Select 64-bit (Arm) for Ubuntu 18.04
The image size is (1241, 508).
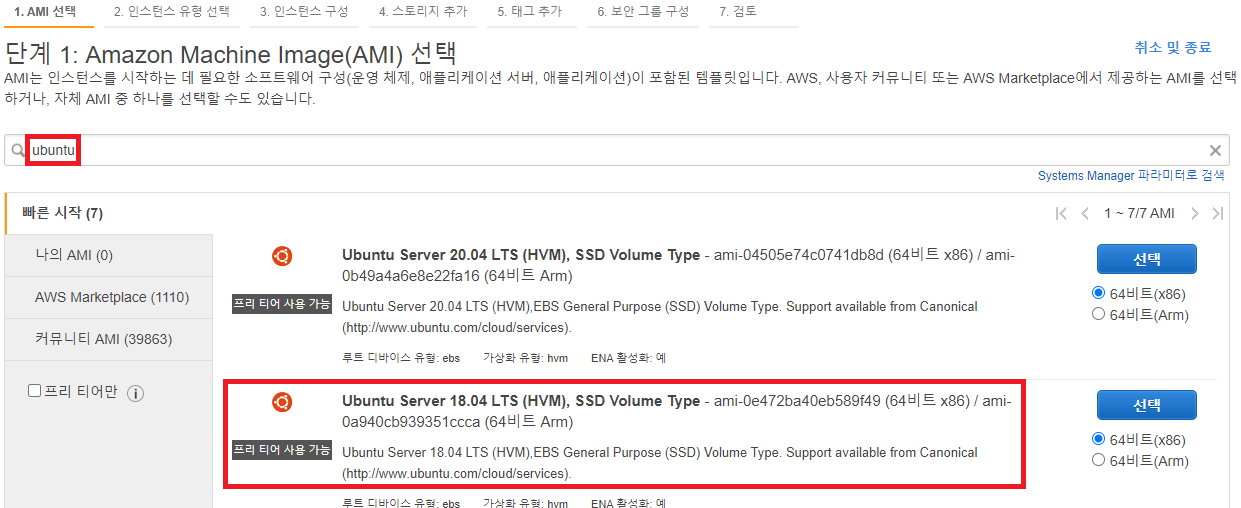click(1099, 460)
